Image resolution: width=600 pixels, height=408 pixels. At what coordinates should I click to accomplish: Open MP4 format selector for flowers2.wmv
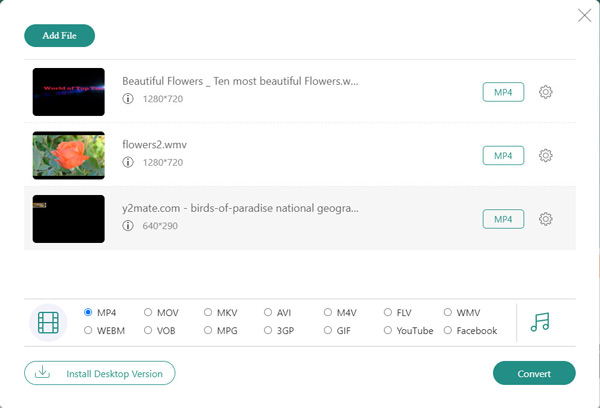[503, 155]
